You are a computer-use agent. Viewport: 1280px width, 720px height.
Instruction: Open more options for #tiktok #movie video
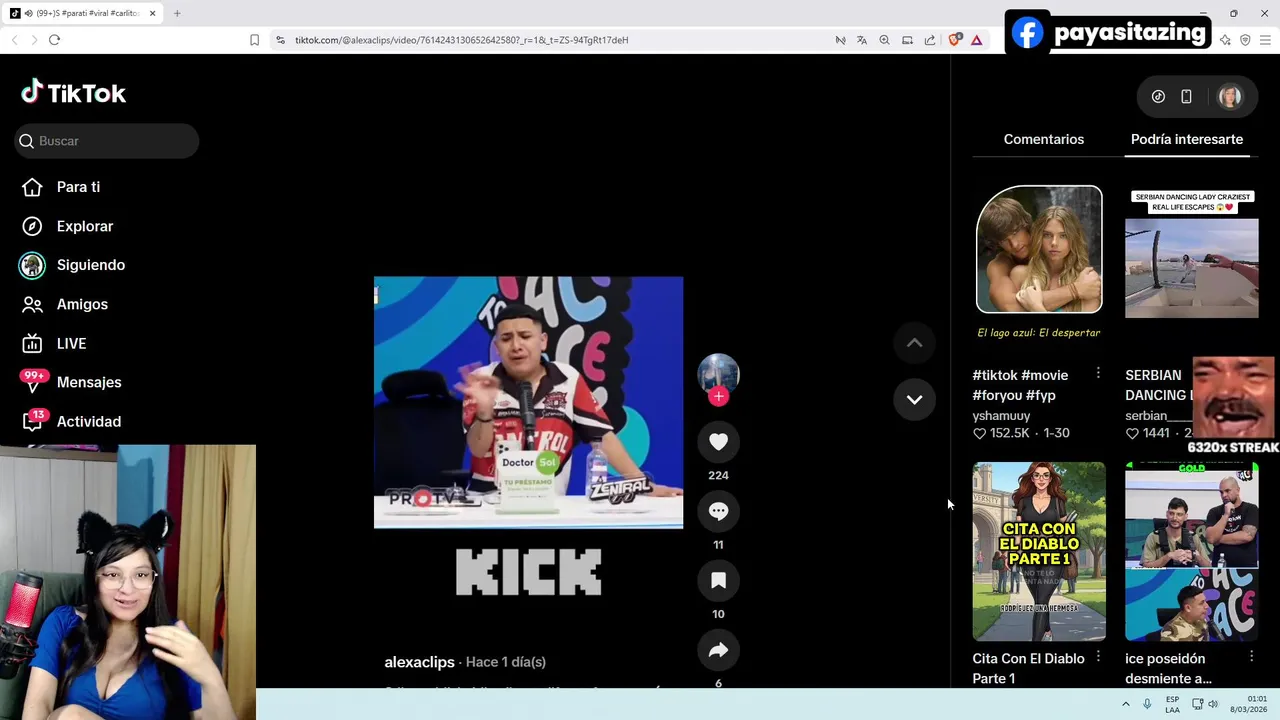pos(1098,373)
